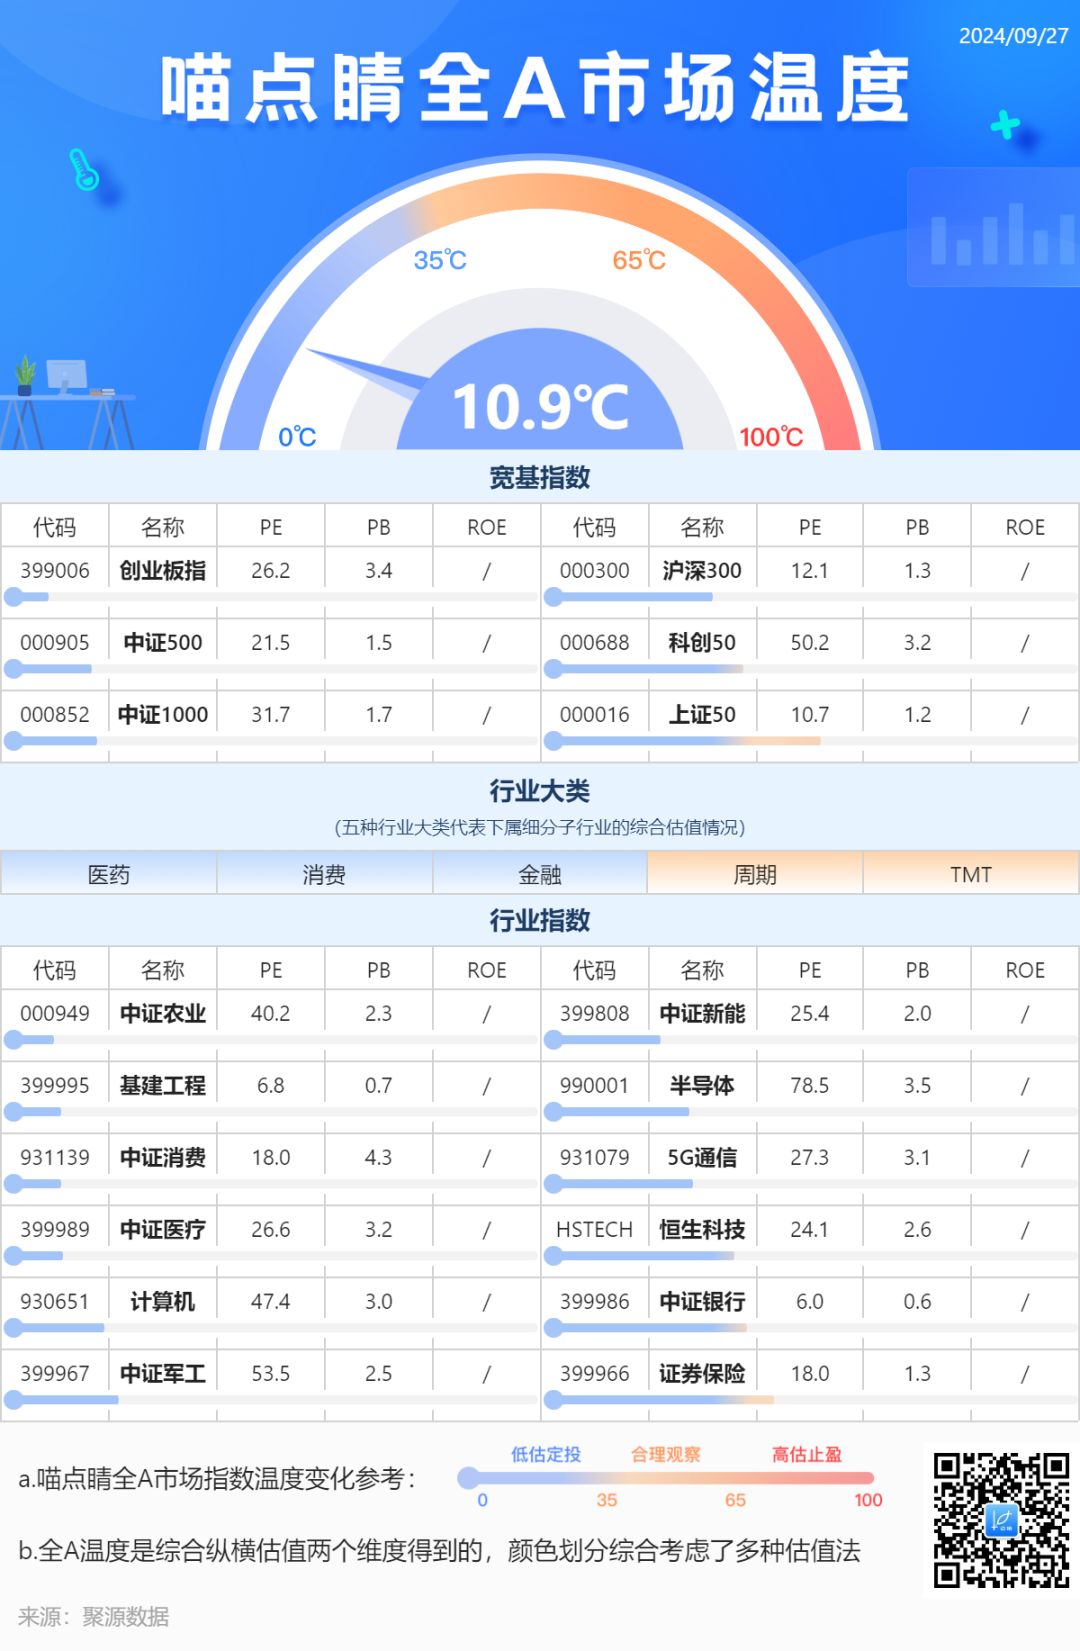Viewport: 1080px width, 1651px height.
Task: Click the 中证500 name cell
Action: tap(163, 642)
